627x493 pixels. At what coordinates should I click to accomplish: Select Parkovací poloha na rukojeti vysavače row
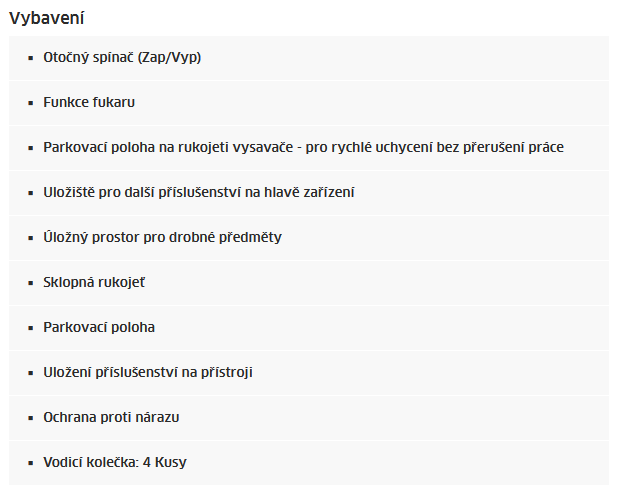309,148
